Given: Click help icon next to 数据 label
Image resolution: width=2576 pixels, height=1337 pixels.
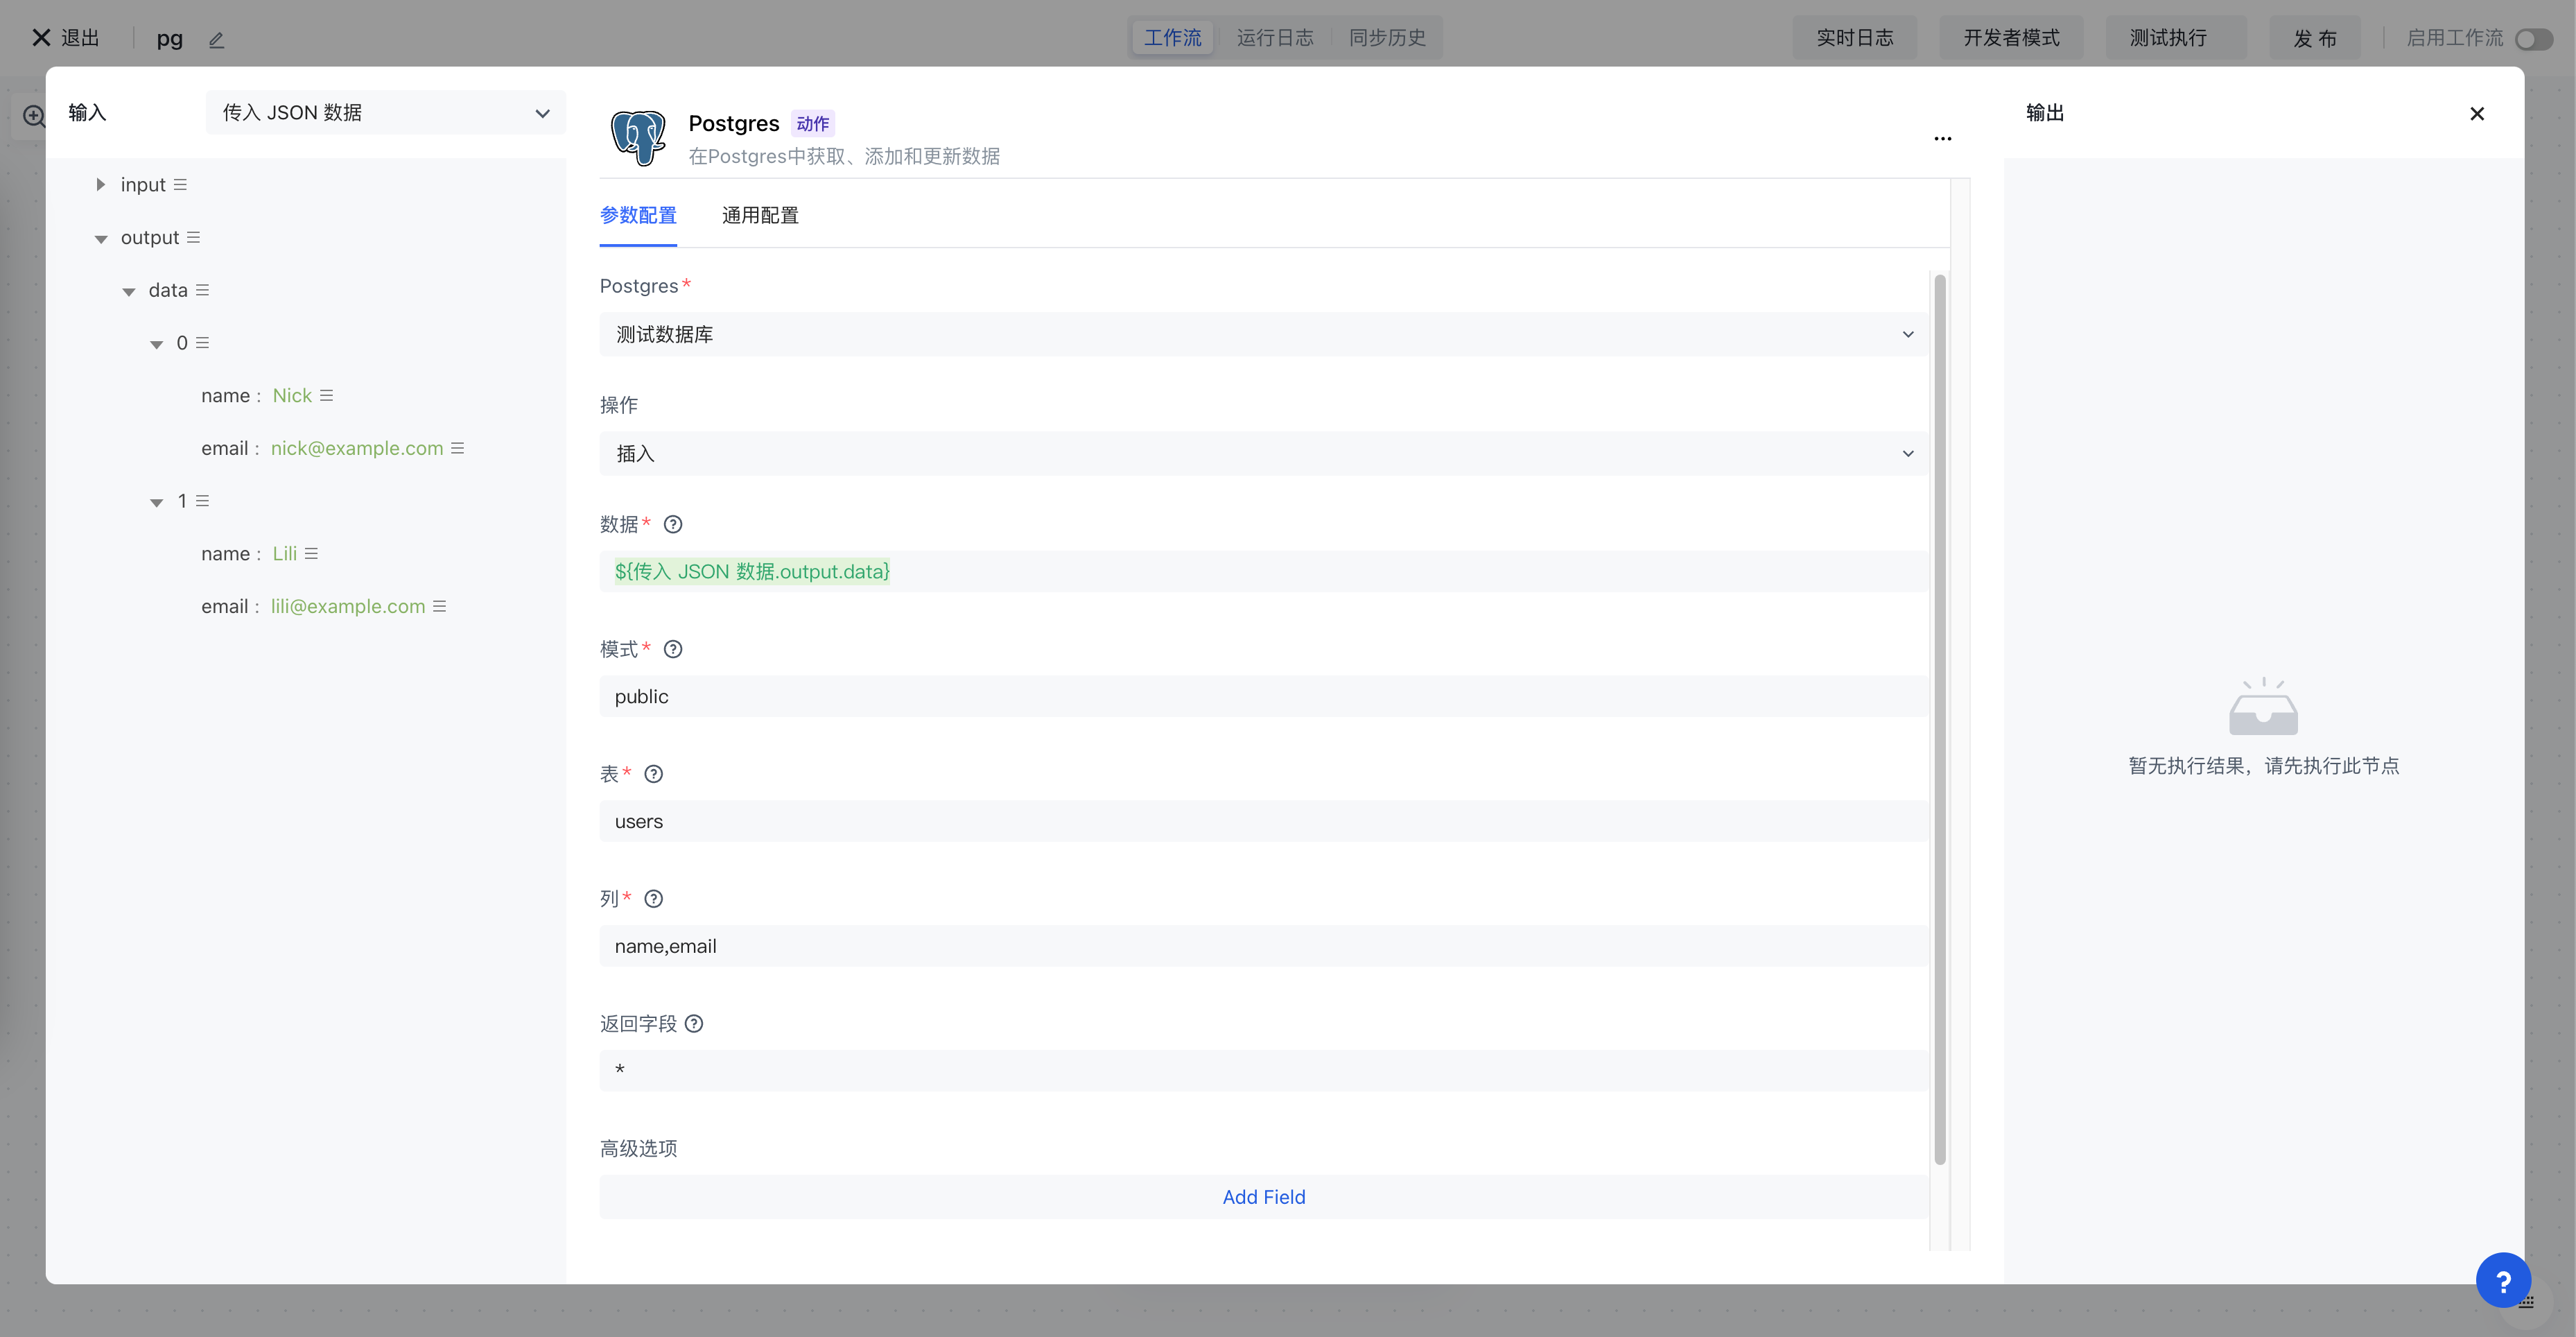Looking at the screenshot, I should 673,524.
